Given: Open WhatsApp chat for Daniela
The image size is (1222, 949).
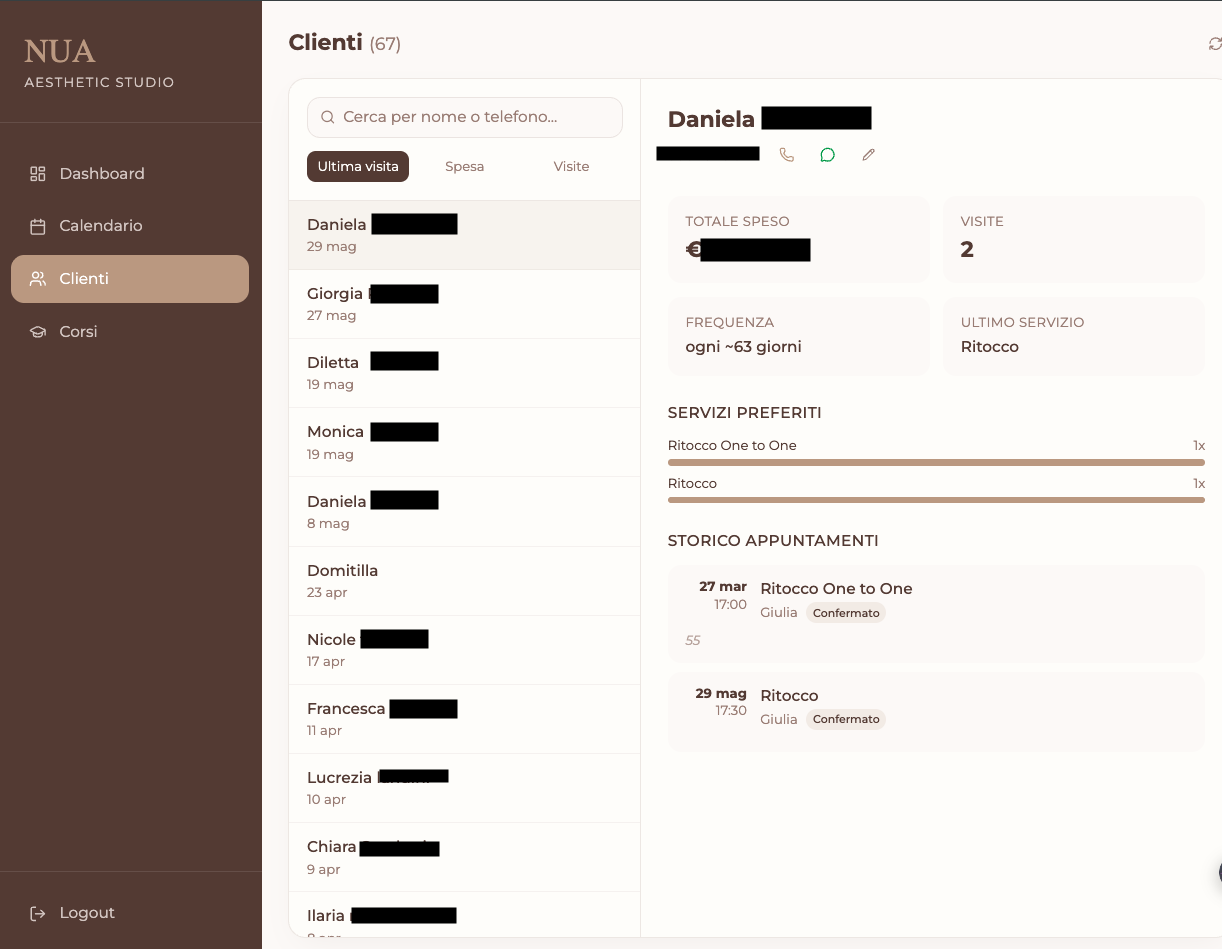Looking at the screenshot, I should click(827, 154).
